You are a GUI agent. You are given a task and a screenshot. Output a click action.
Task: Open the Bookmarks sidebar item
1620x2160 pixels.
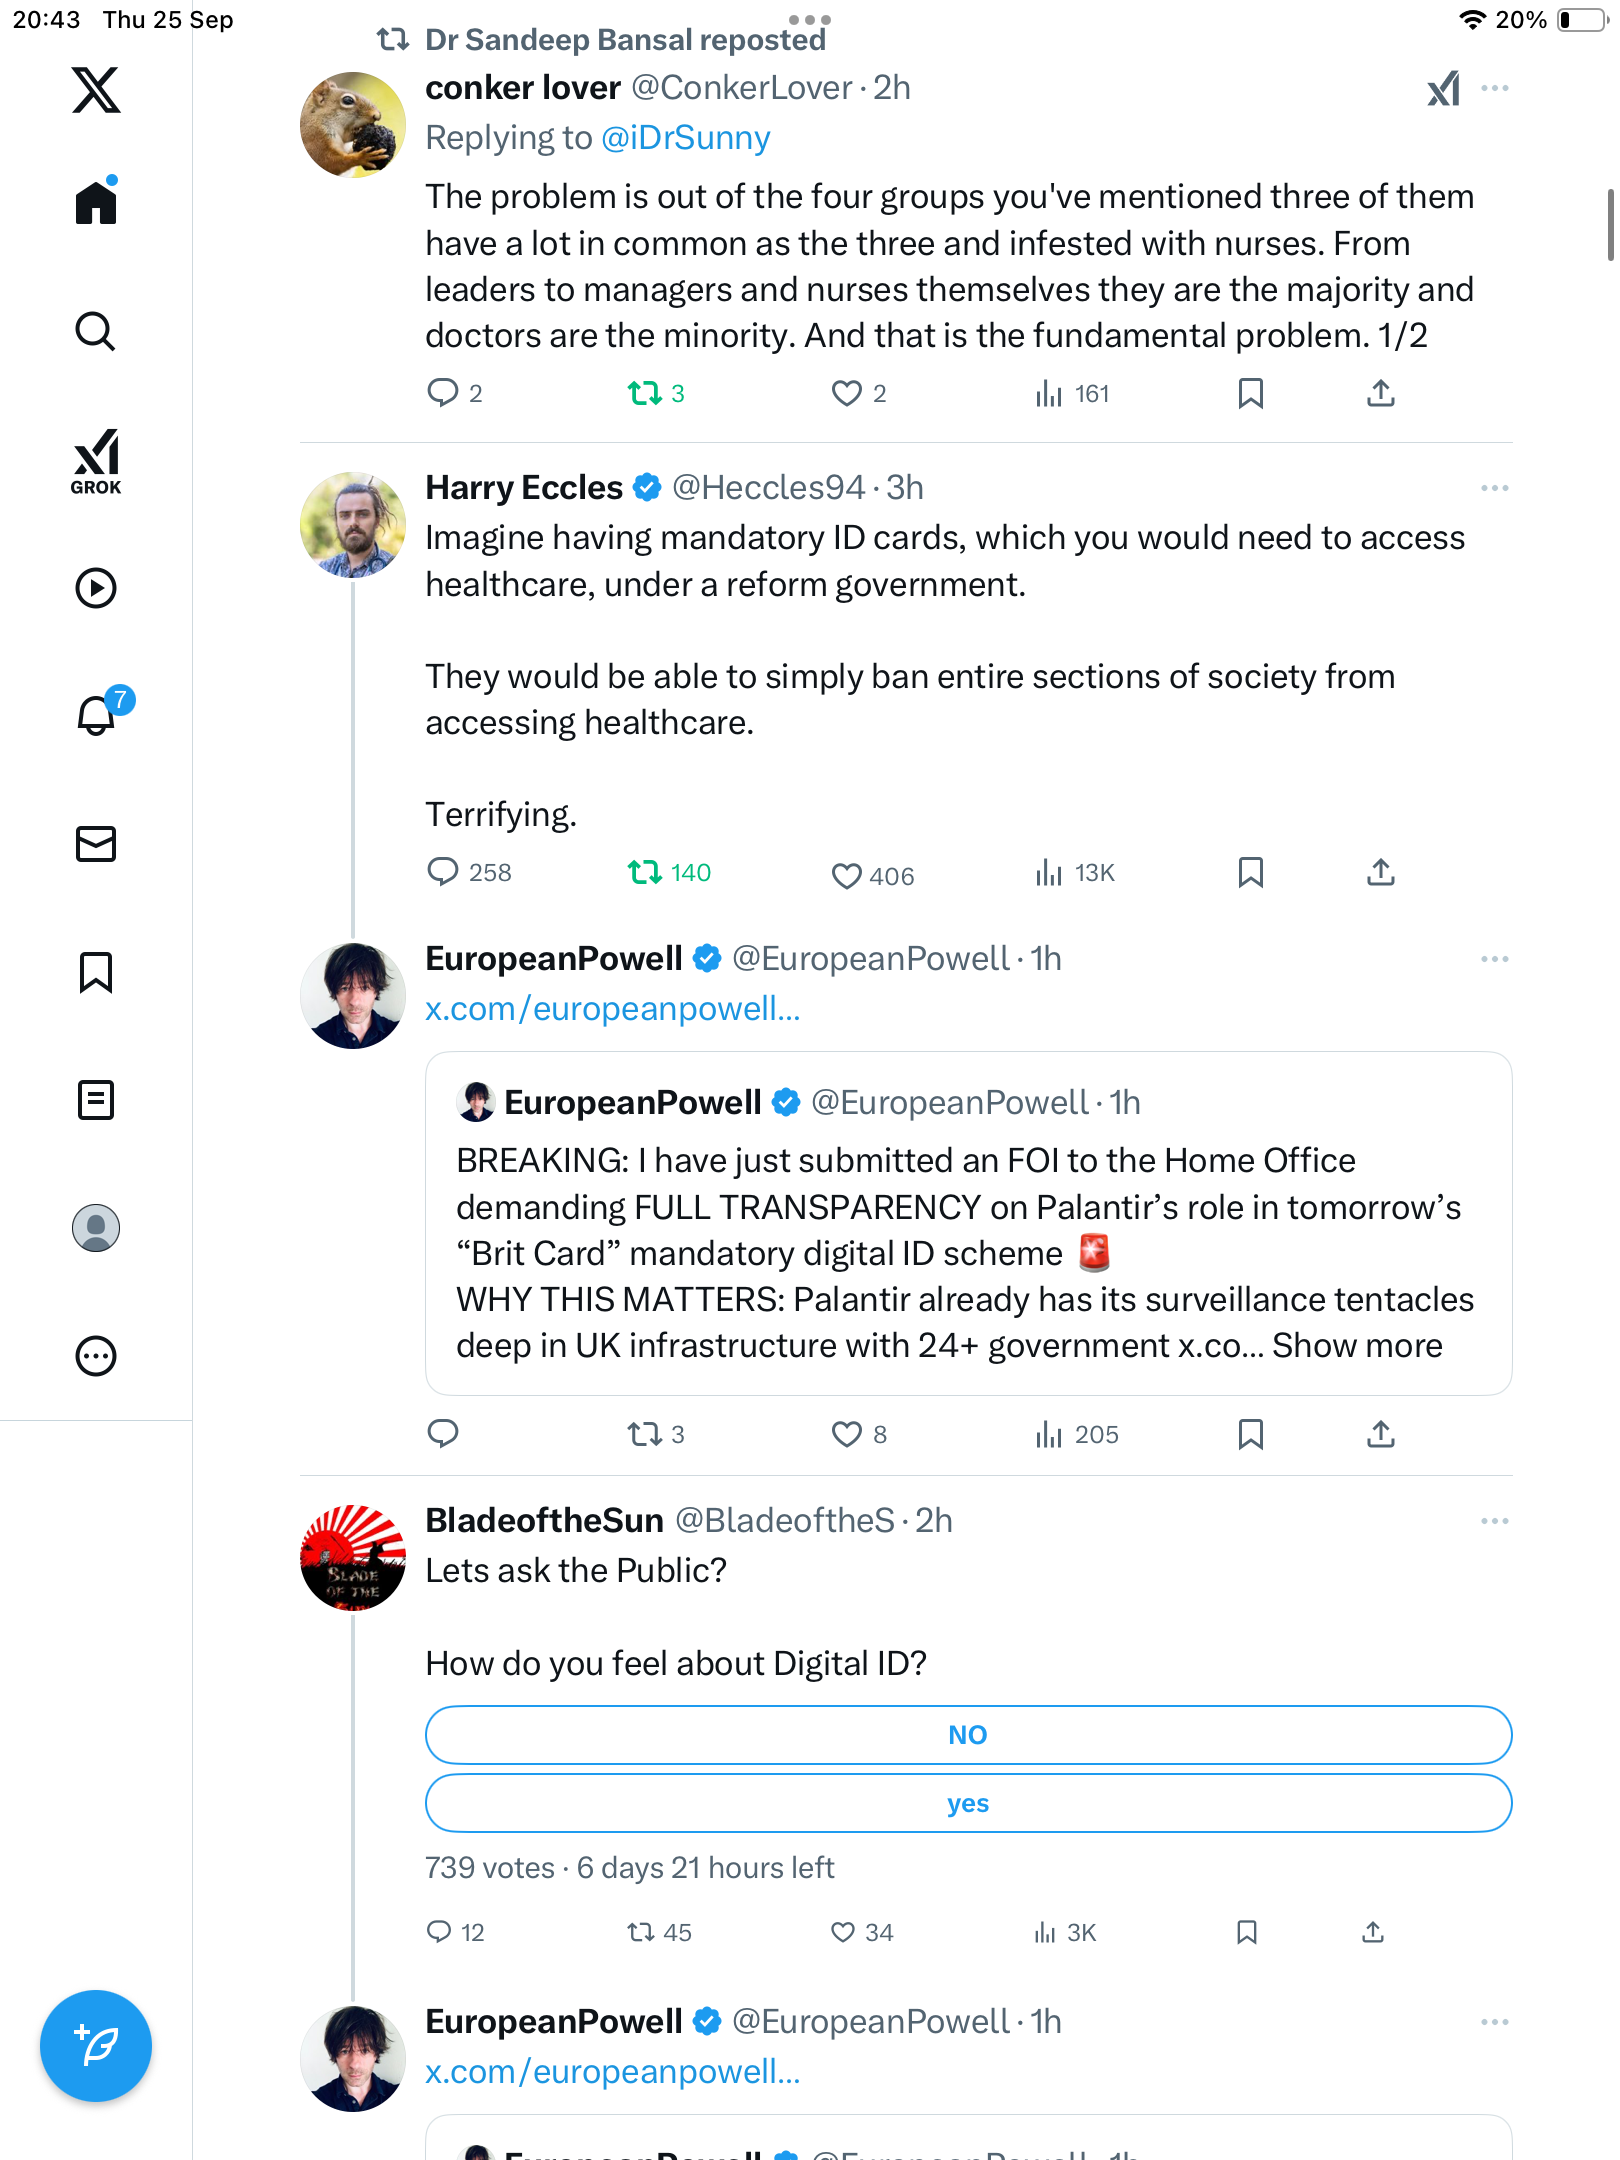coord(96,972)
